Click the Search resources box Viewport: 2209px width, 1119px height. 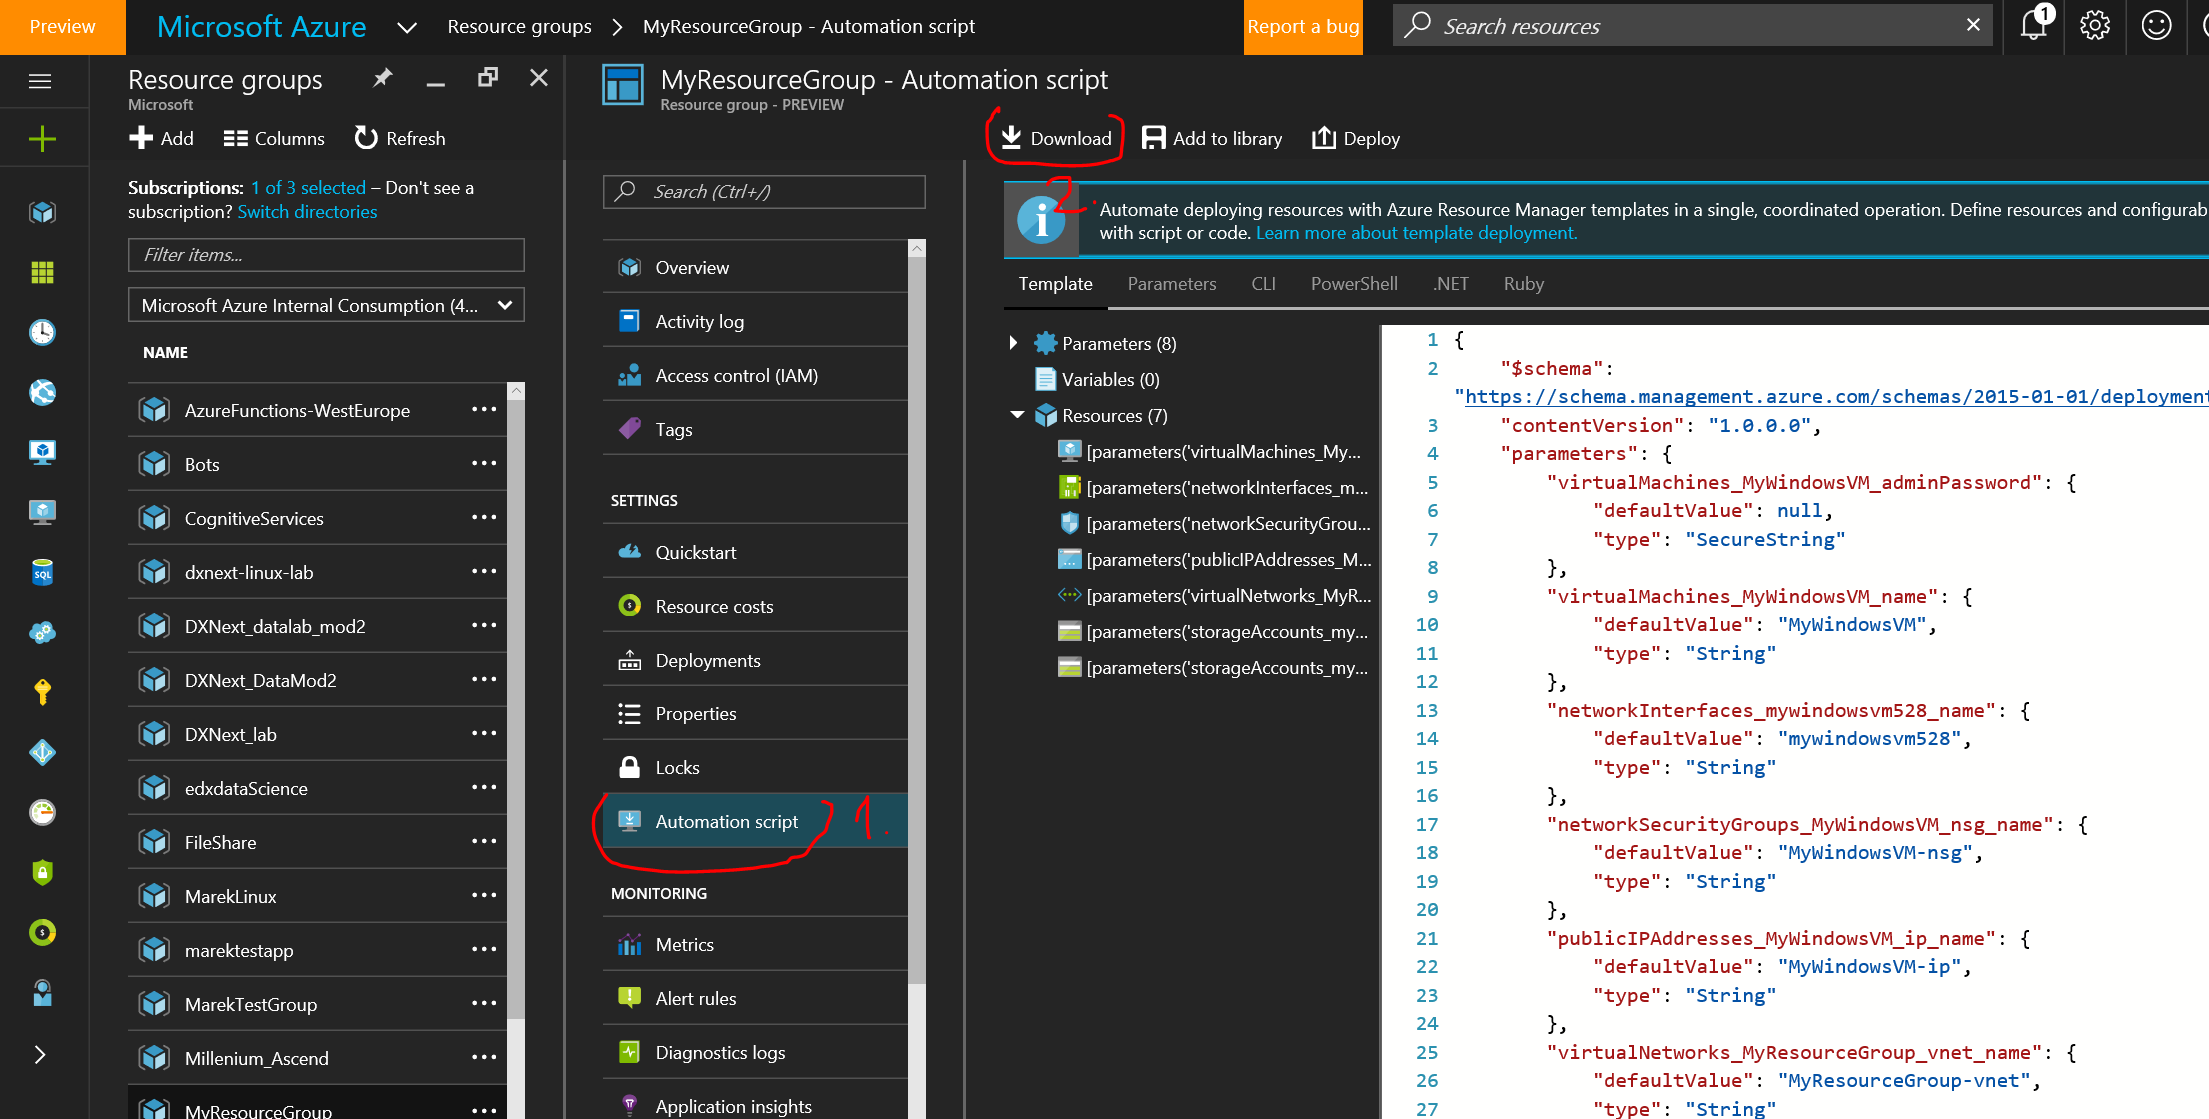pyautogui.click(x=1692, y=27)
